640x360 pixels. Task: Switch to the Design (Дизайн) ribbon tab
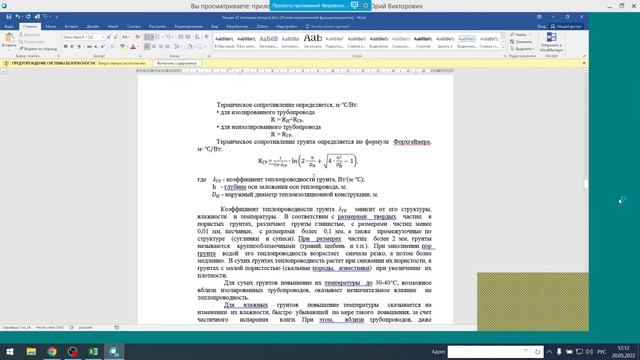[93, 27]
